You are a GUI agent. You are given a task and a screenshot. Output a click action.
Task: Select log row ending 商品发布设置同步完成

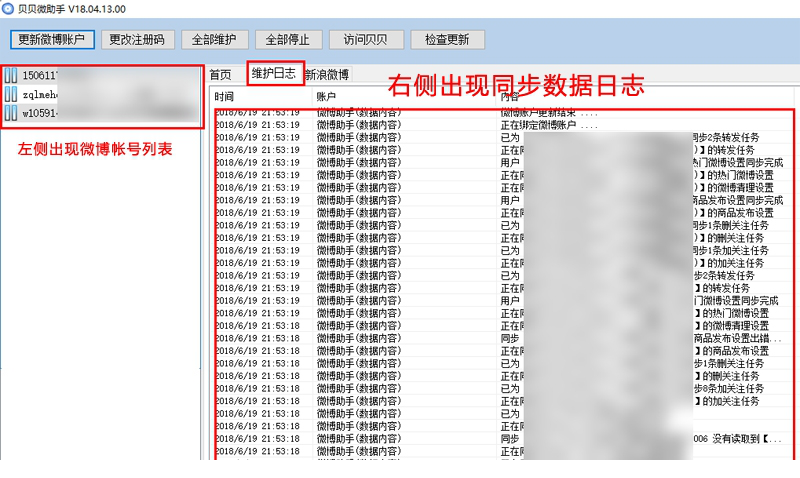(504, 200)
